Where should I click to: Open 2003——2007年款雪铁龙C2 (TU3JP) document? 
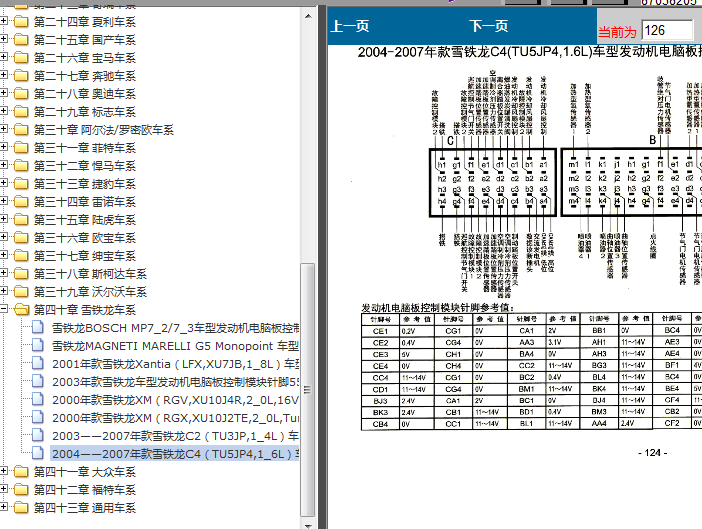pyautogui.click(x=175, y=435)
